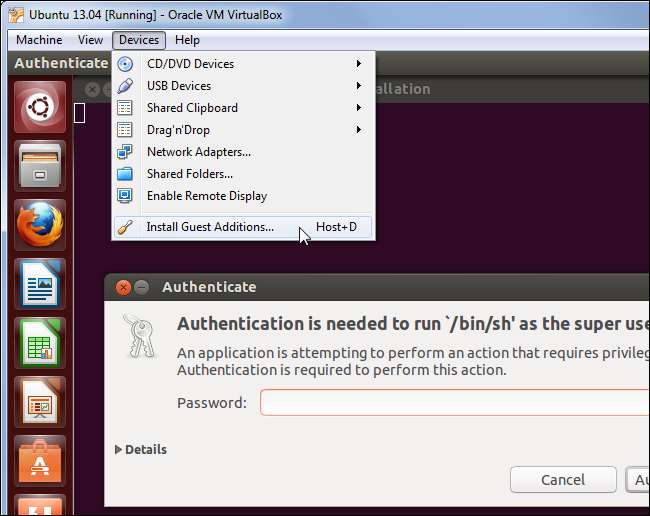650x516 pixels.
Task: Open the Machine menu
Action: coord(39,40)
